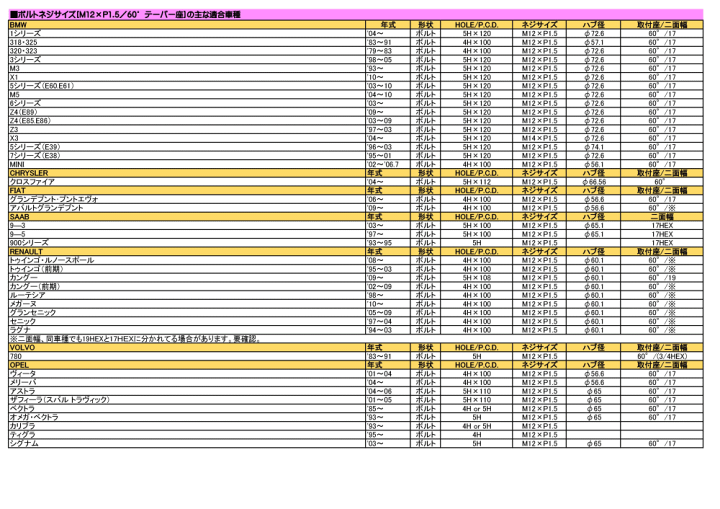Screen dimensions: 720x509
Task: Select the 5H×112 P.C.D. cell
Action: [x=477, y=182]
